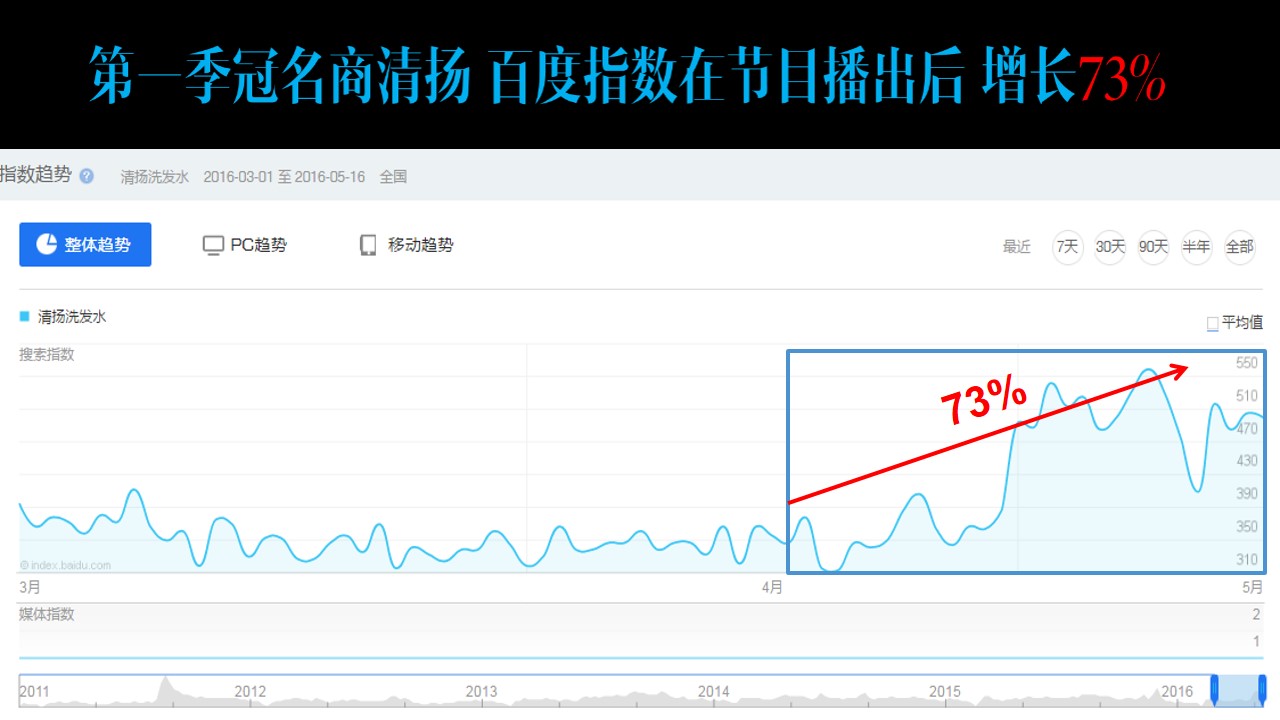Click the 4月 x-axis label

[x=771, y=588]
